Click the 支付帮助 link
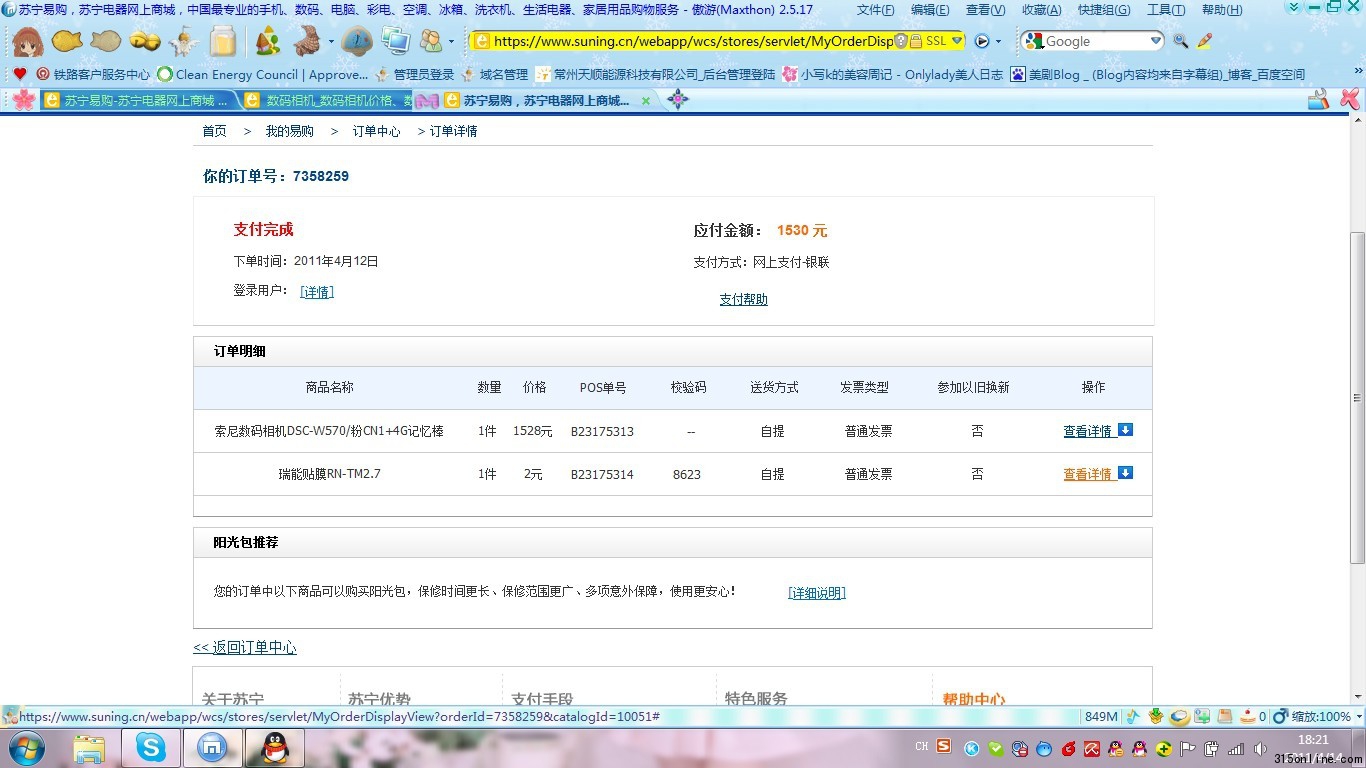Image resolution: width=1366 pixels, height=768 pixels. point(743,300)
